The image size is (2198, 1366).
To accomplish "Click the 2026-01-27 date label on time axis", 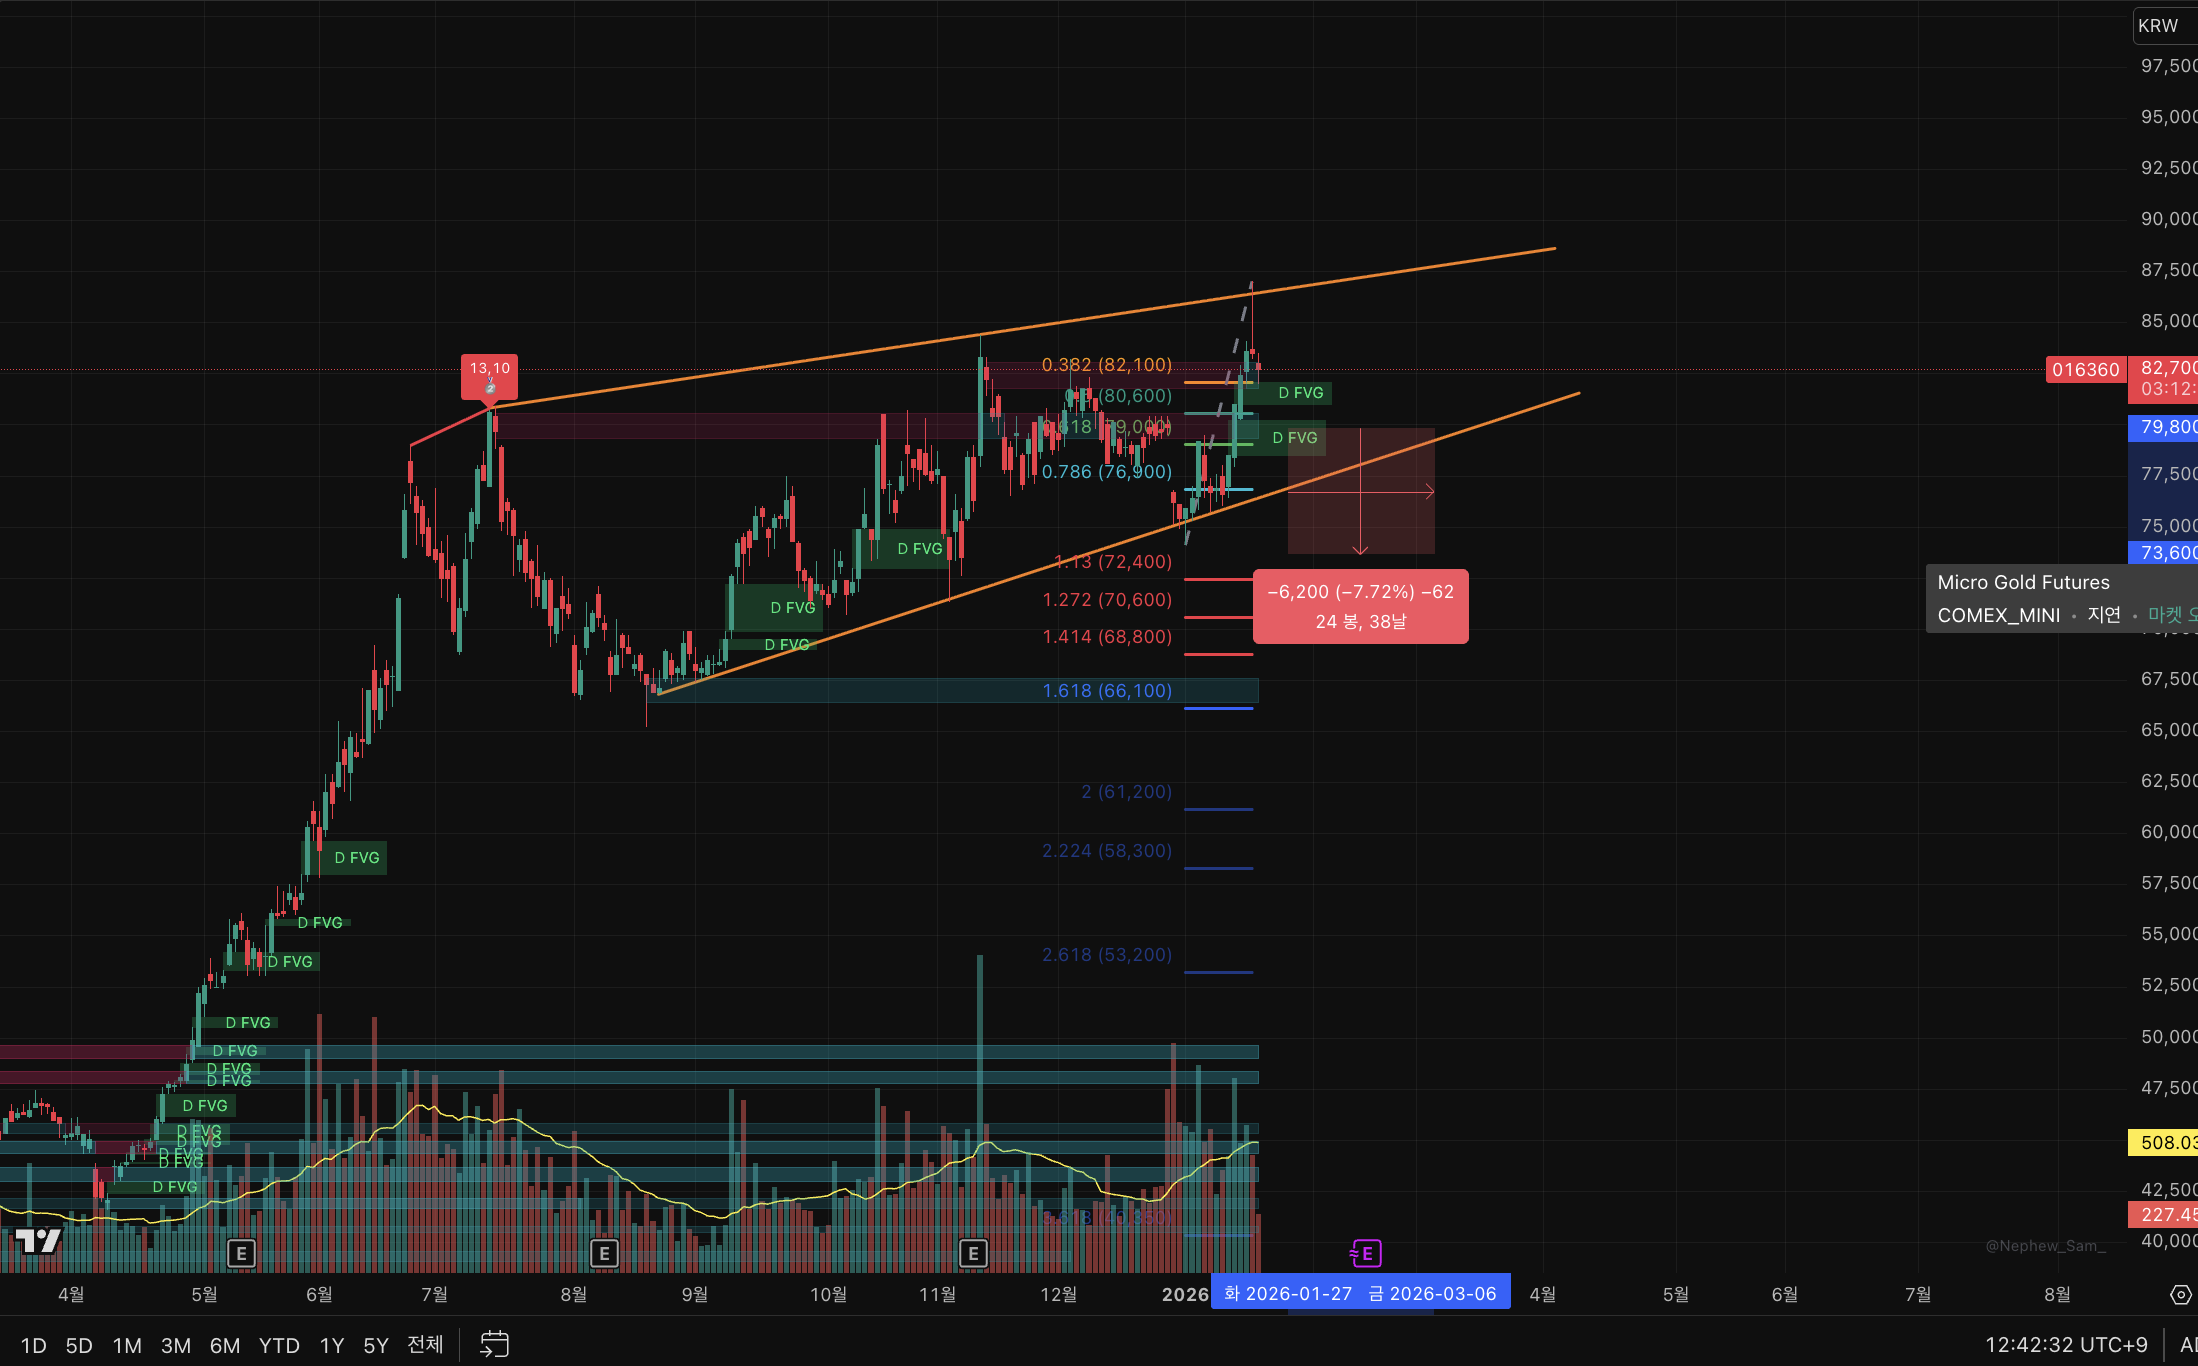I will [1287, 1294].
